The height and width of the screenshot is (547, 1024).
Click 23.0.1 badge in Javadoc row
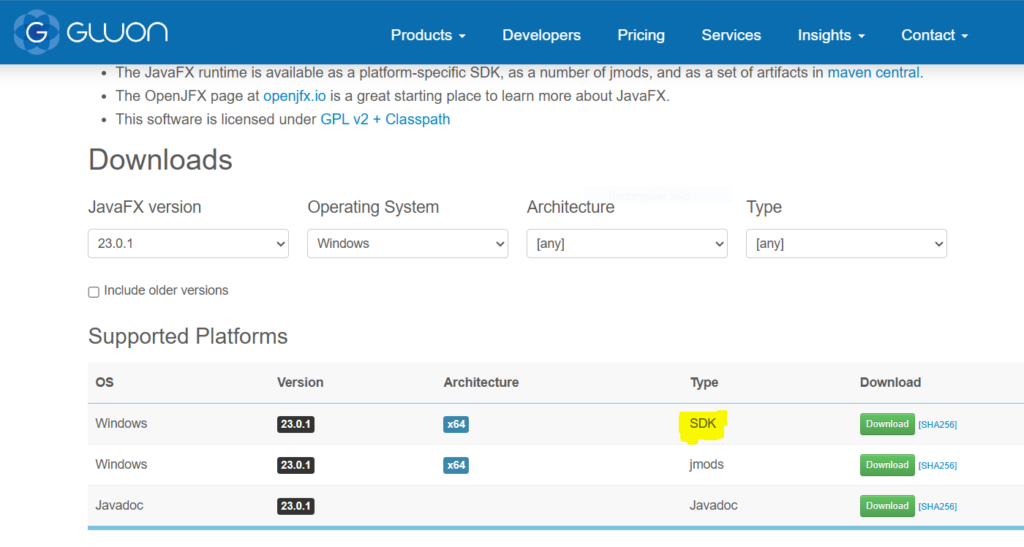coord(296,506)
